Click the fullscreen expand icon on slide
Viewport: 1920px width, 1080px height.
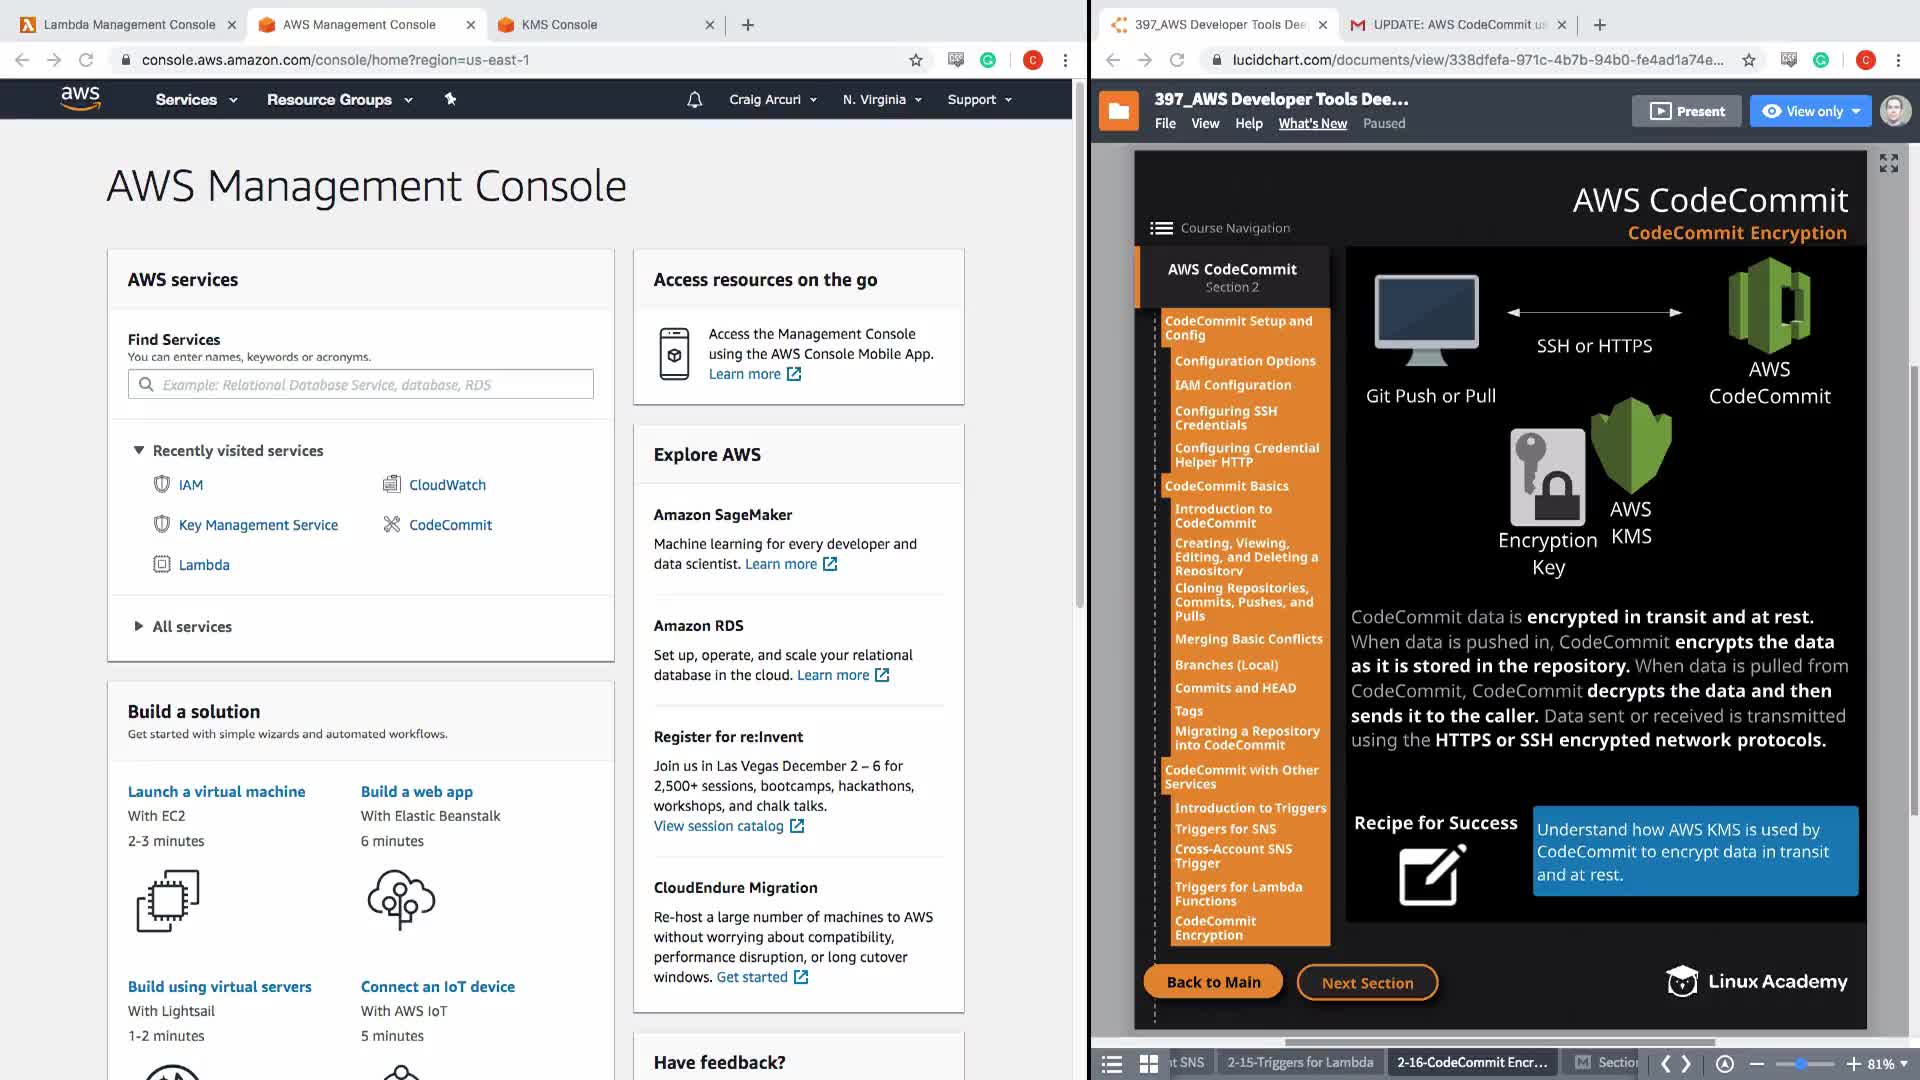[x=1888, y=163]
